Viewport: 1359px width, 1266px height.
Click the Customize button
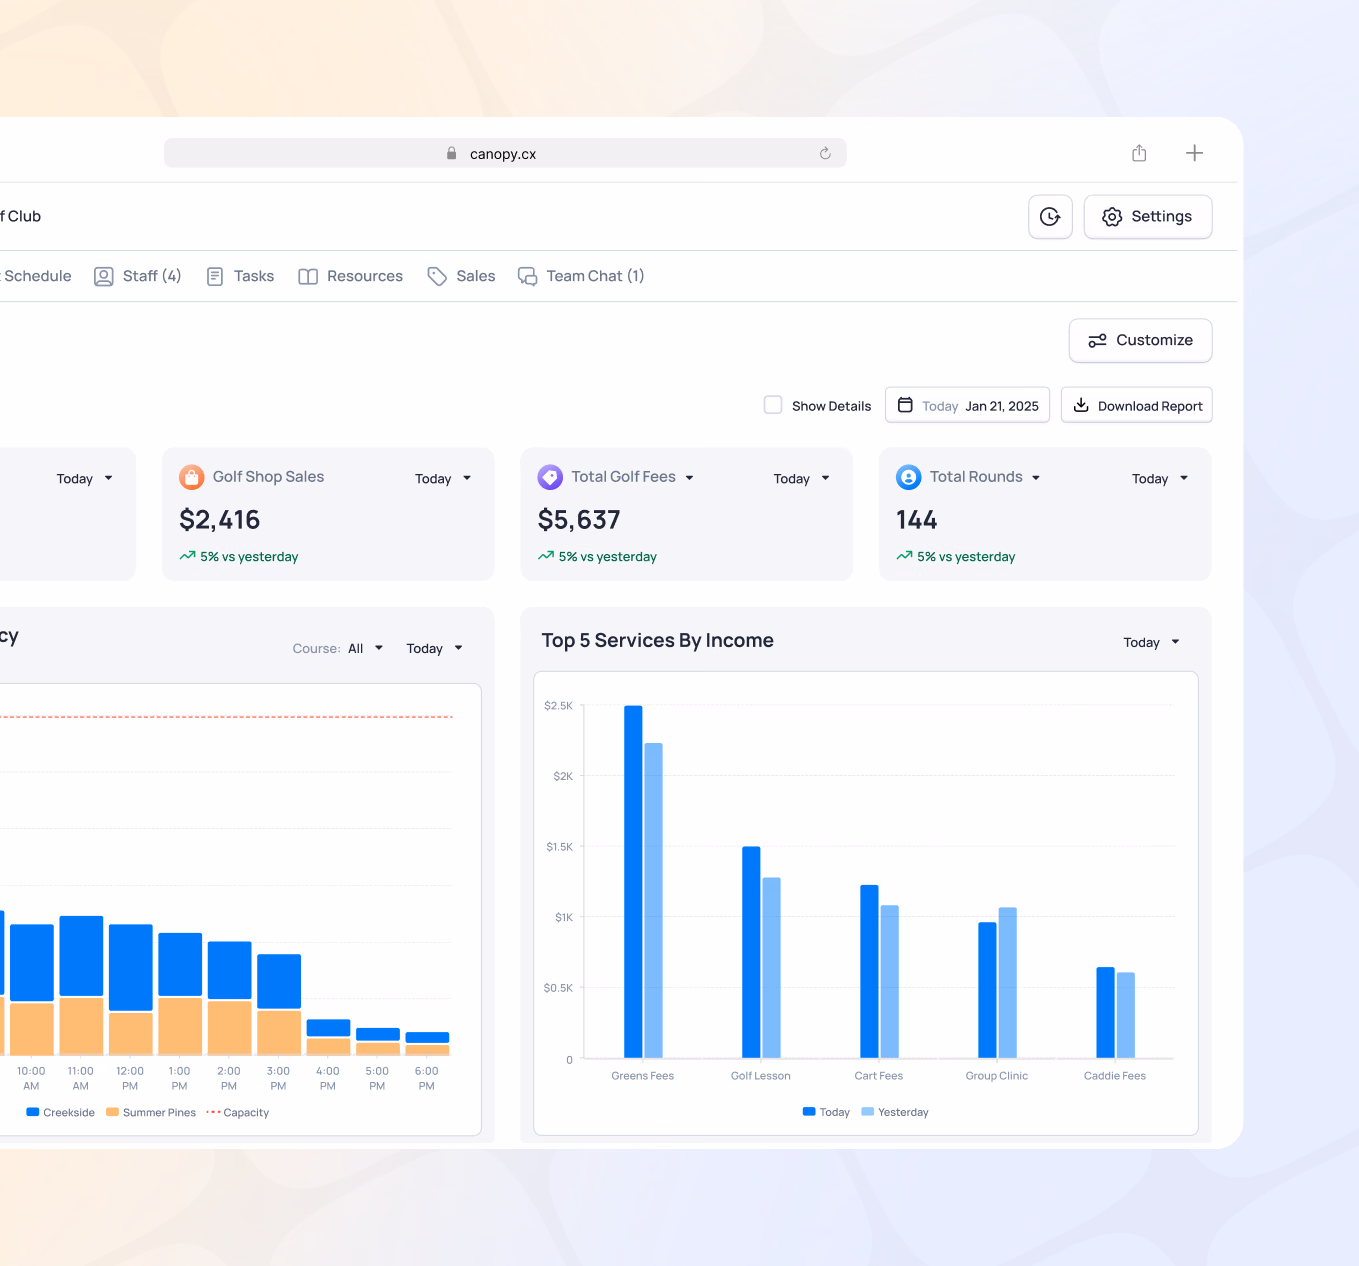1141,341
